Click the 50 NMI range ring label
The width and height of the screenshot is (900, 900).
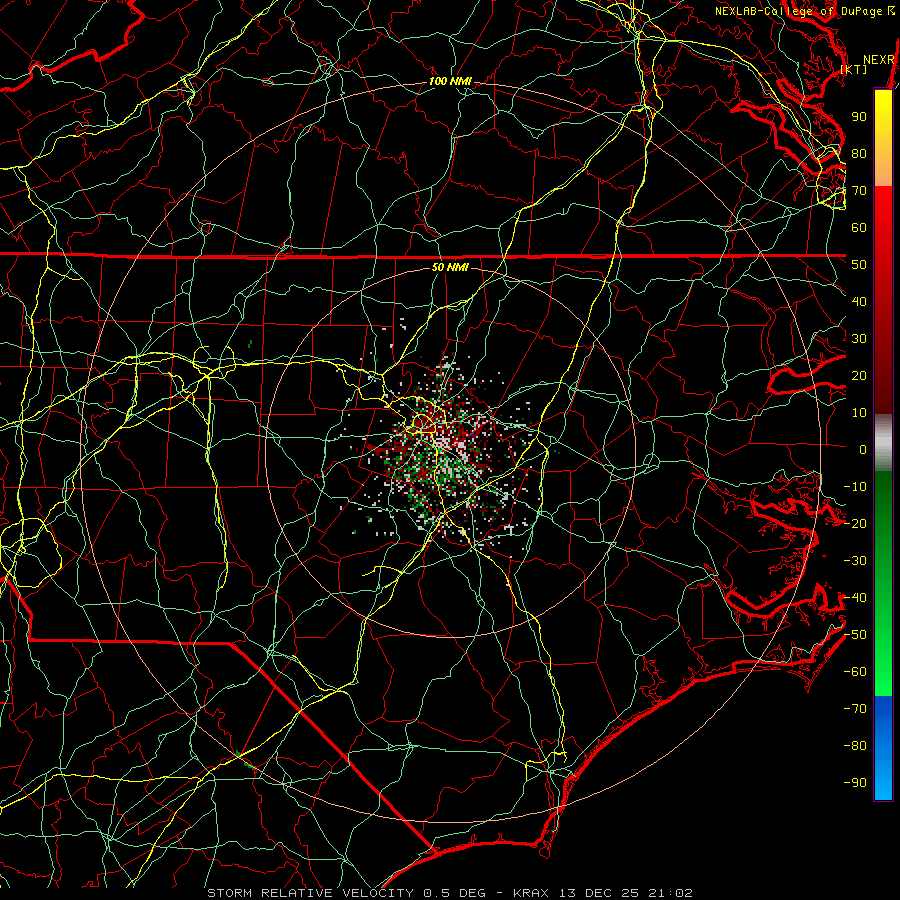click(450, 267)
